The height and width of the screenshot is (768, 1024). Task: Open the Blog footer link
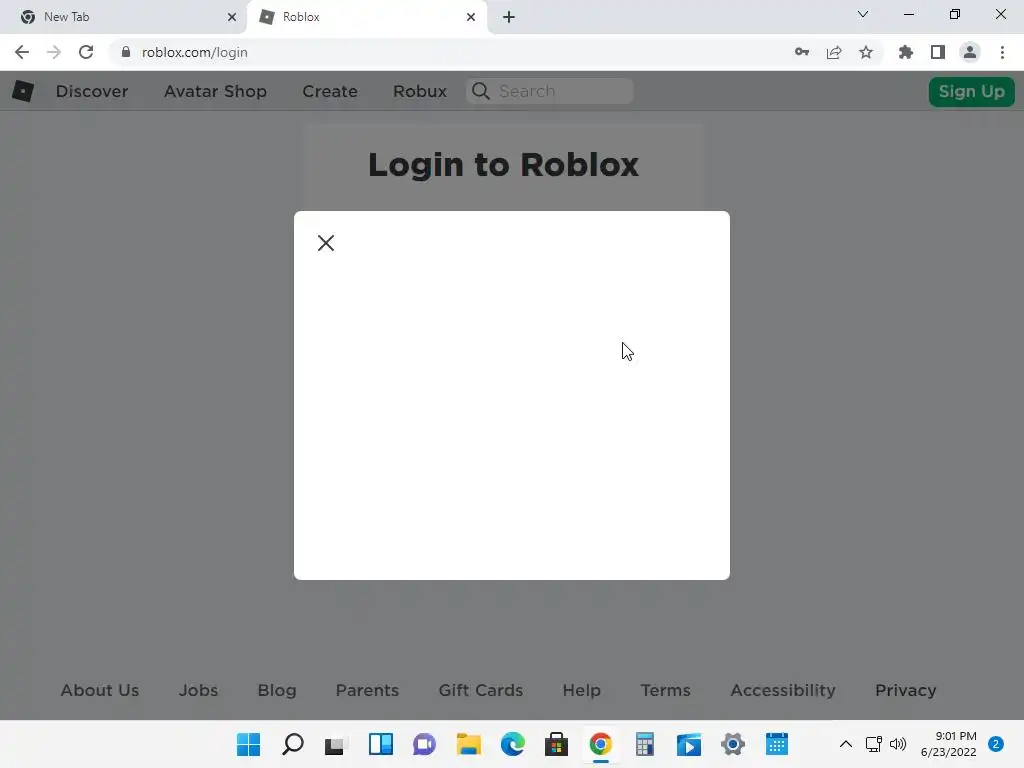coord(277,690)
